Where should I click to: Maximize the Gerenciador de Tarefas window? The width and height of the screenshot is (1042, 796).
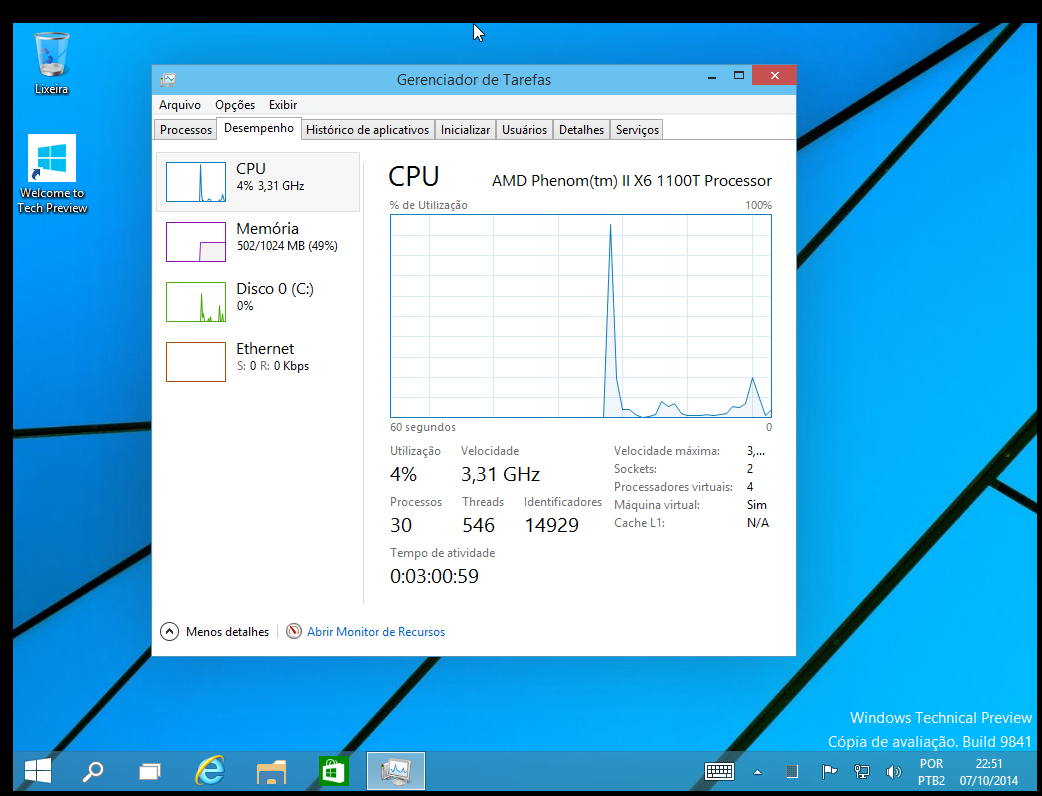tap(738, 76)
